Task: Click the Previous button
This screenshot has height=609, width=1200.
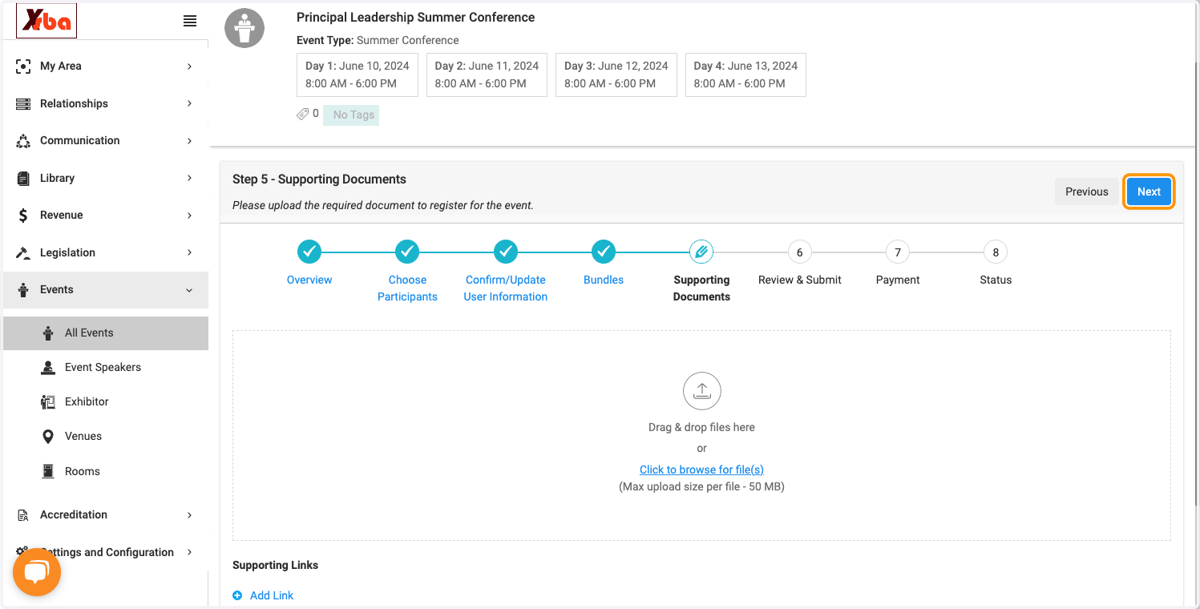Action: click(x=1087, y=192)
